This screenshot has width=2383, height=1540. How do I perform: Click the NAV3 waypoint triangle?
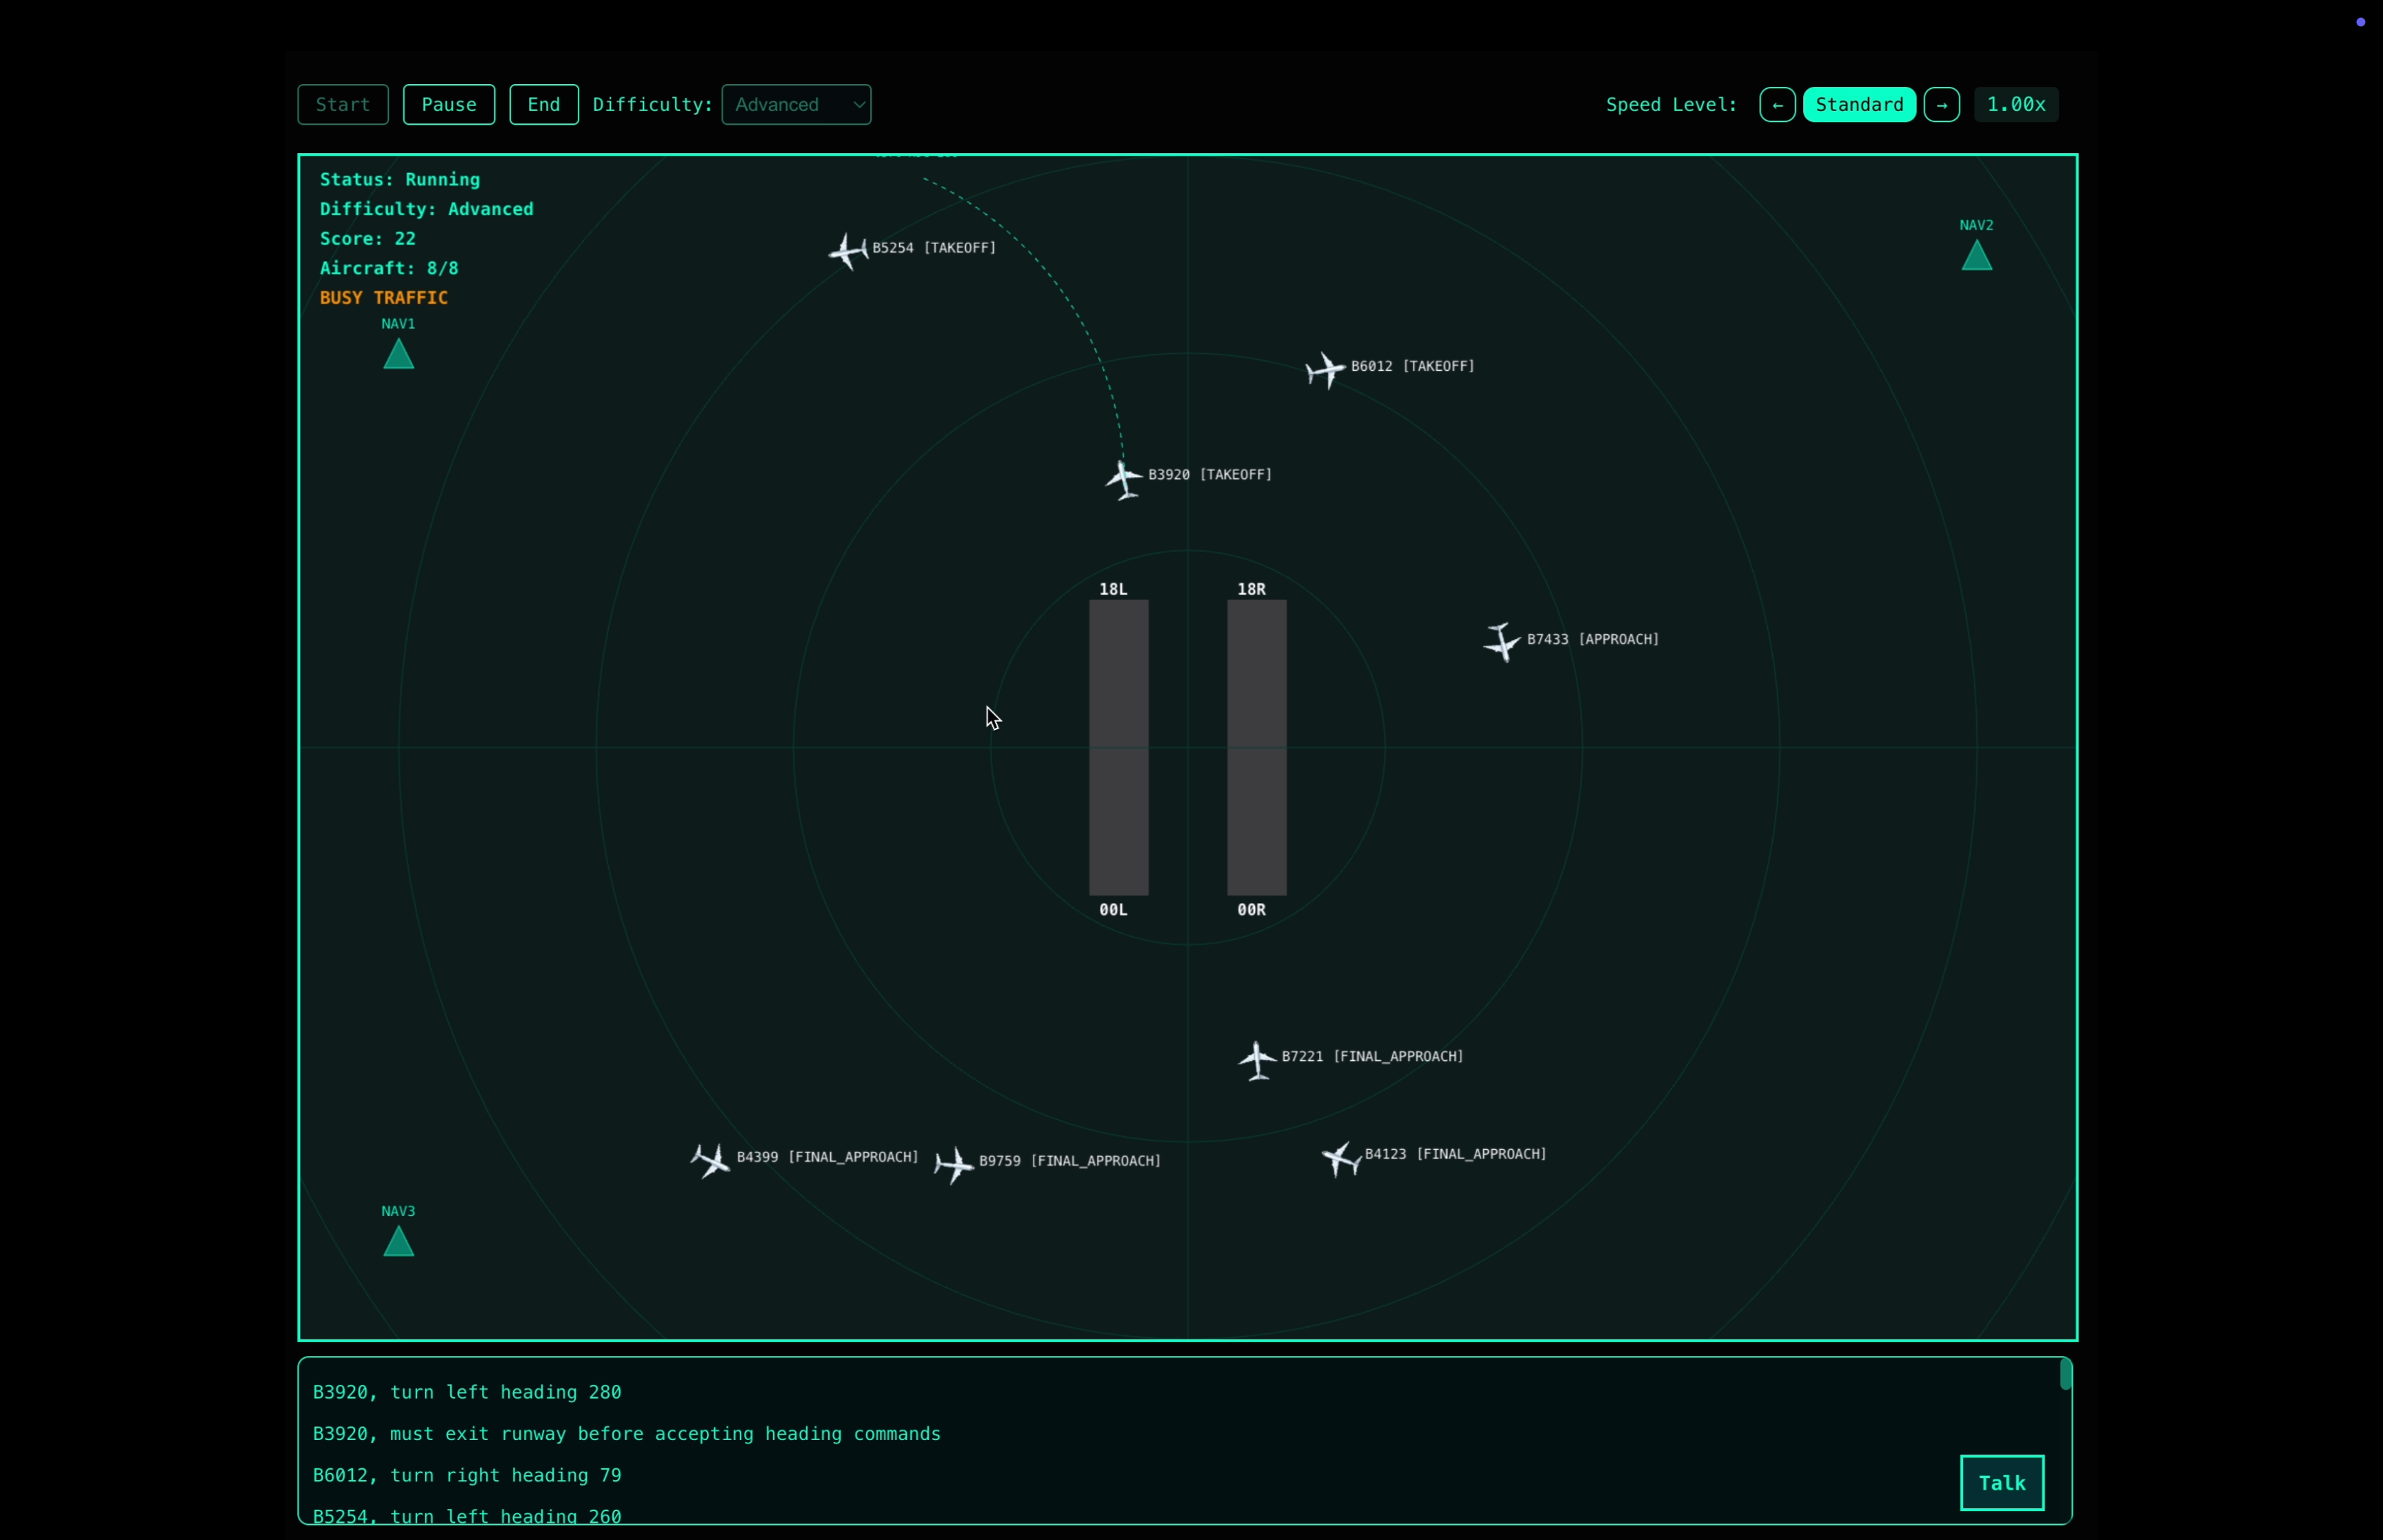pyautogui.click(x=399, y=1241)
